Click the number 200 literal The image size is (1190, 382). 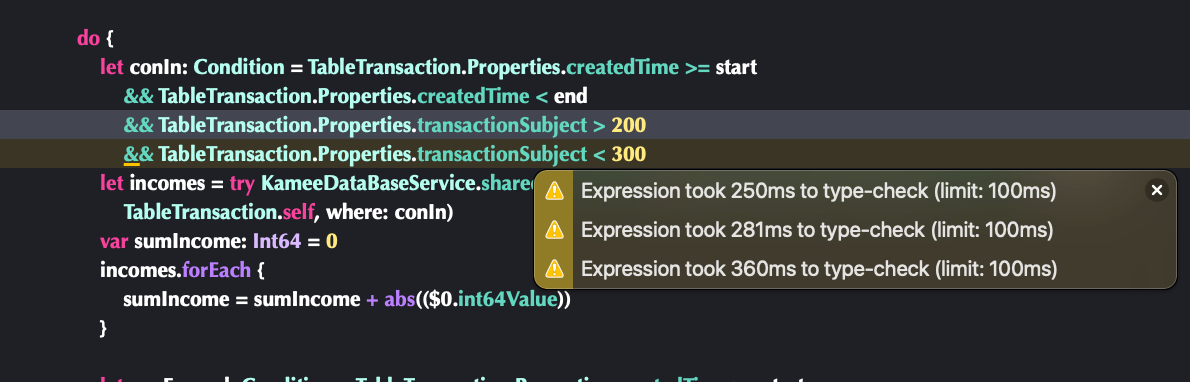[628, 125]
